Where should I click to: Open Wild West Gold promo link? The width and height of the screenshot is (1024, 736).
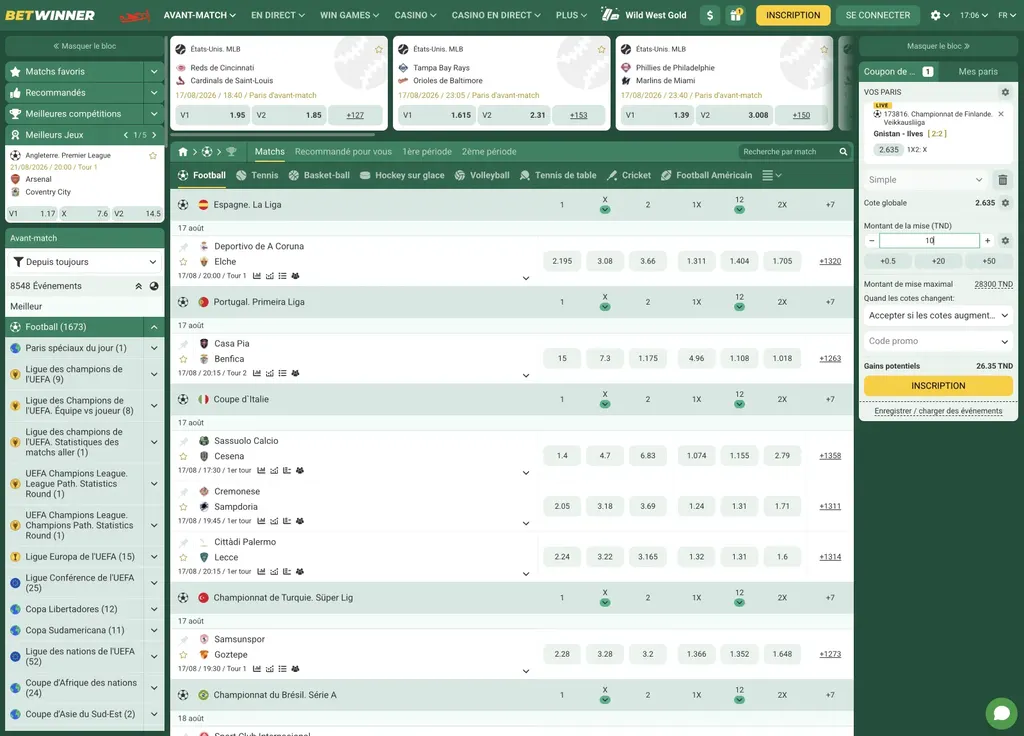pyautogui.click(x=643, y=15)
